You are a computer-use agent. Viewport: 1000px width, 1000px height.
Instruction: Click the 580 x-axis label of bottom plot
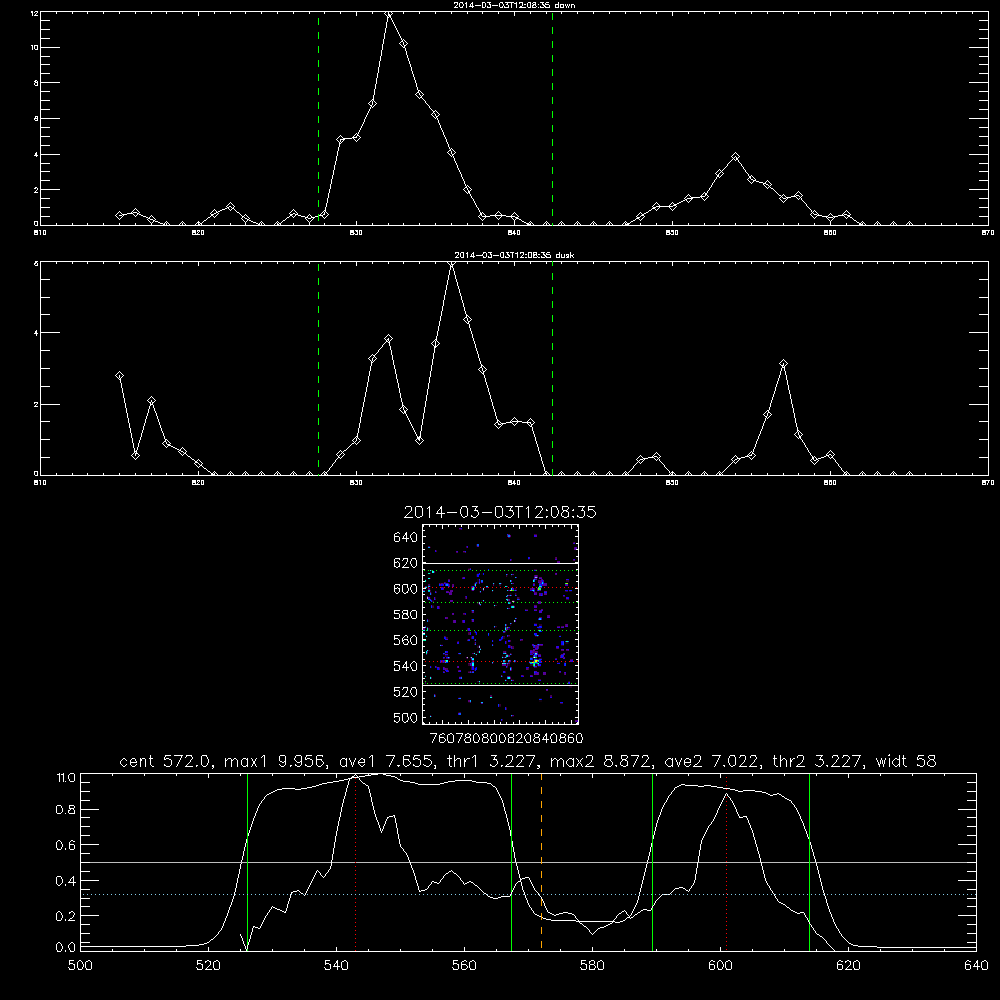click(x=592, y=966)
